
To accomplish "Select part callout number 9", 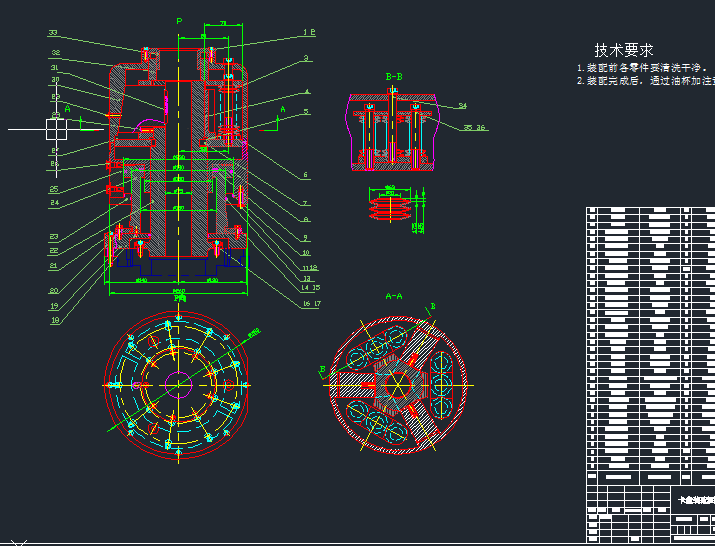I will (x=306, y=238).
